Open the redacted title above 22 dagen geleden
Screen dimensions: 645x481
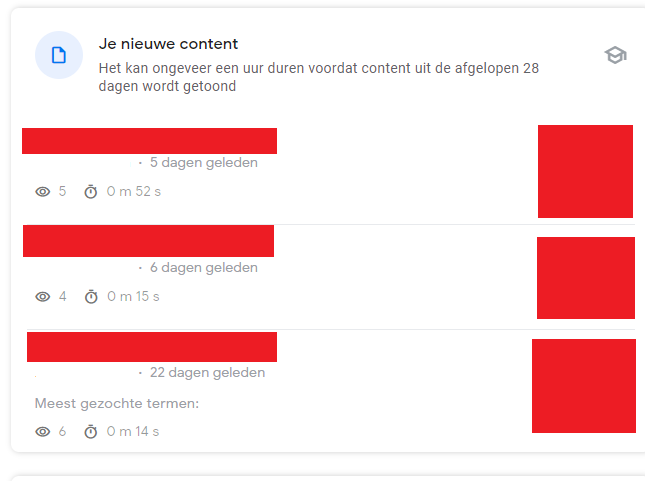click(152, 347)
